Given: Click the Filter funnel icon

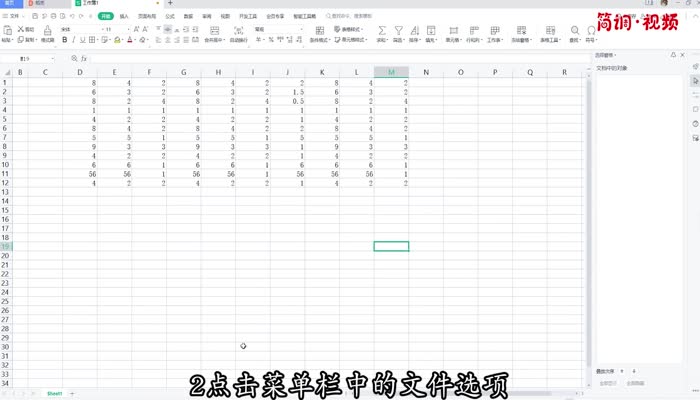Looking at the screenshot, I should pos(398,31).
